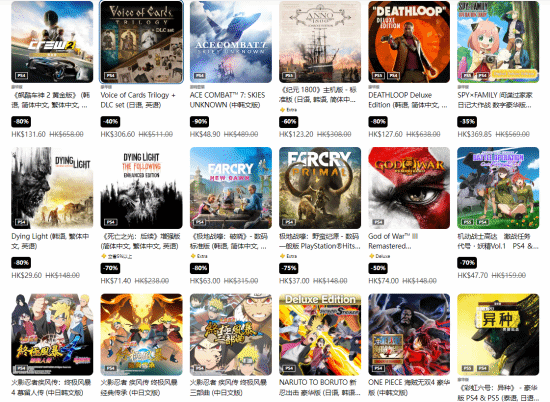550x402 pixels.
Task: Click the God of War III Remastered title
Action: (393, 241)
